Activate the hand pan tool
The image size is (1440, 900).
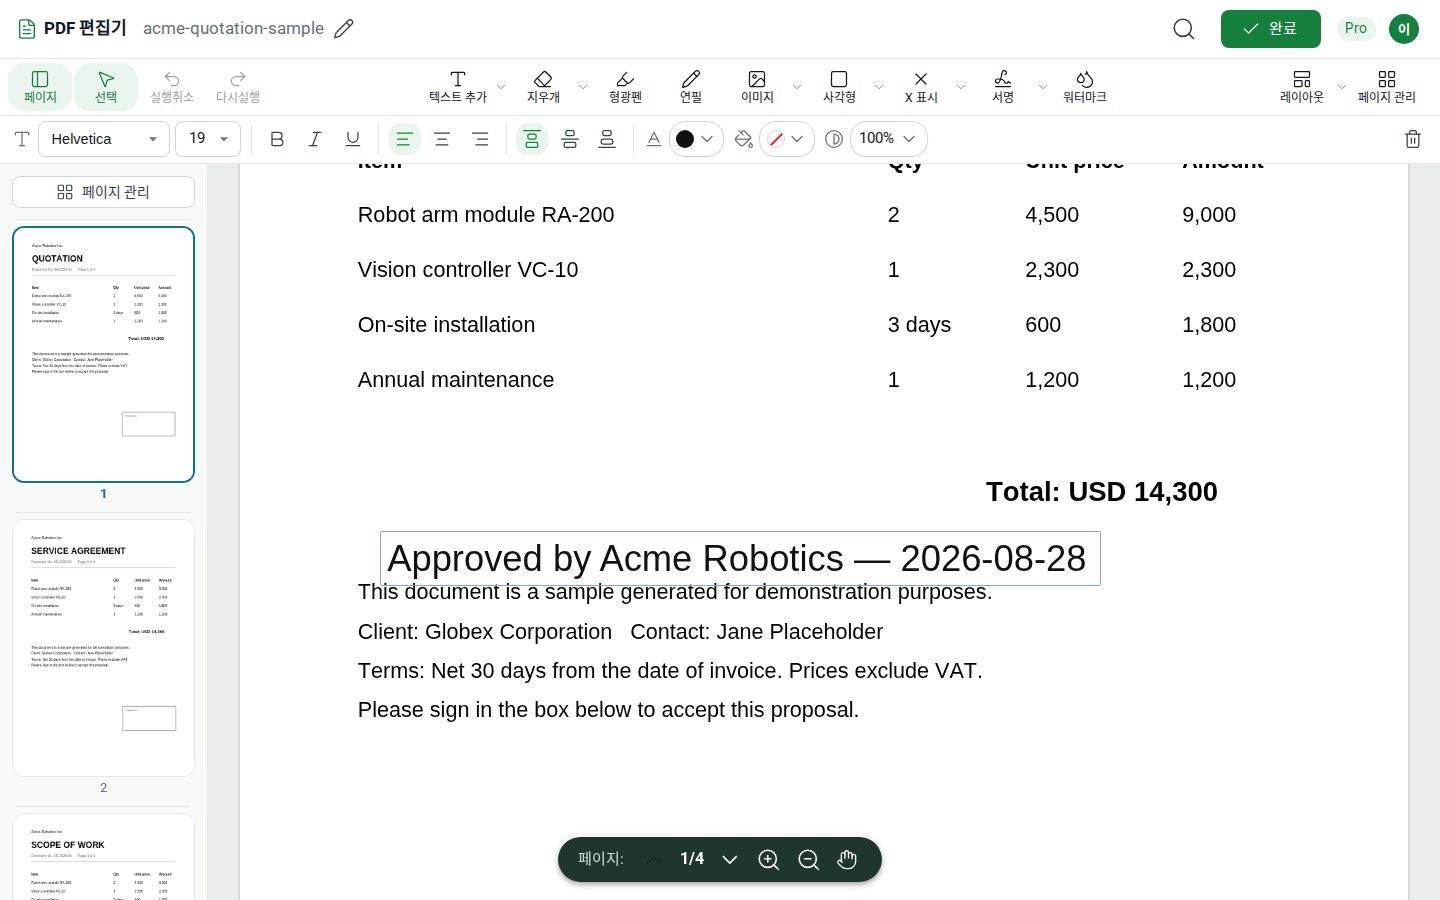(847, 860)
